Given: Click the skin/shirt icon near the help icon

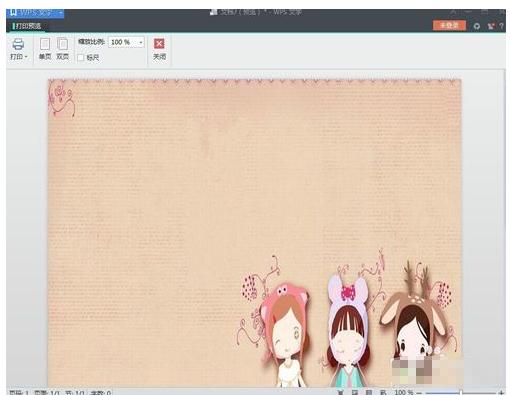Looking at the screenshot, I should pyautogui.click(x=490, y=26).
